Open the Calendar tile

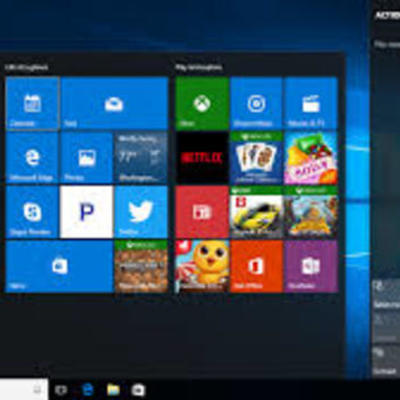32,103
